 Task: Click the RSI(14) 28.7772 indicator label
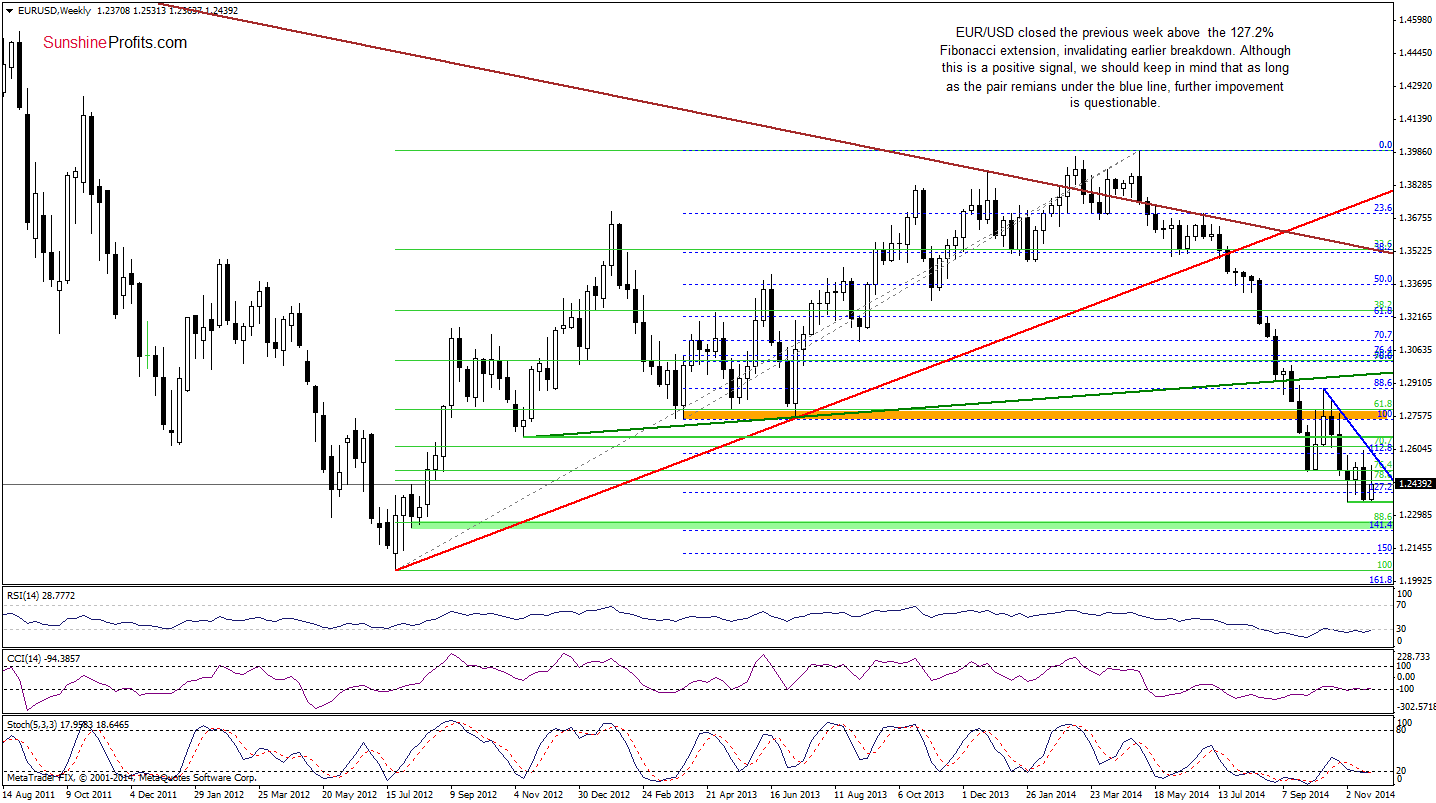tap(40, 596)
